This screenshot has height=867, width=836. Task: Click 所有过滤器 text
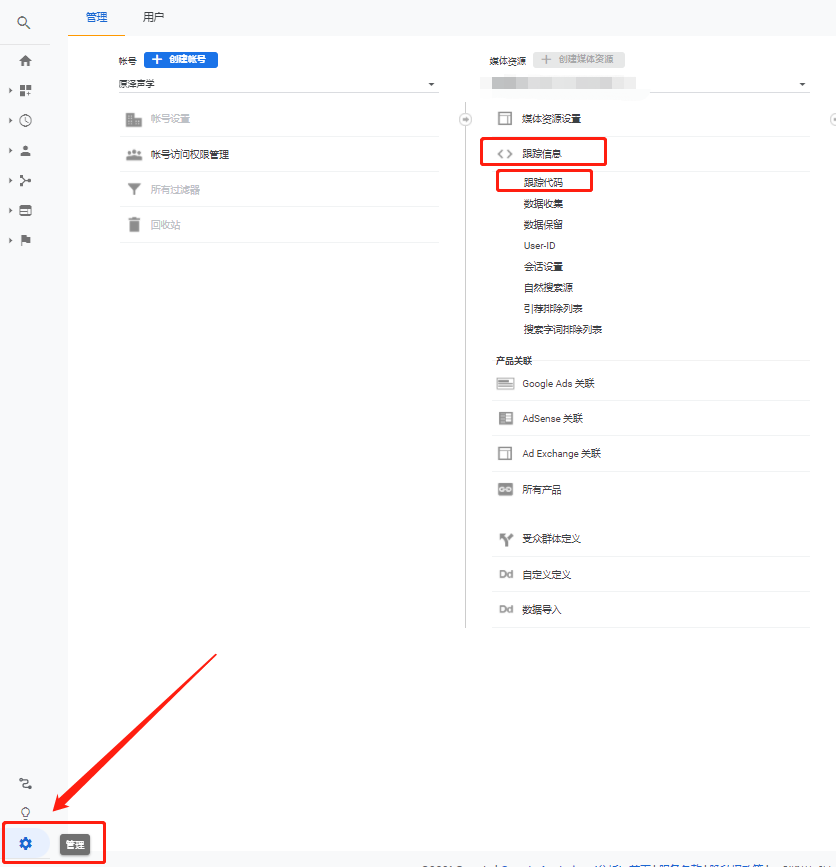(175, 190)
